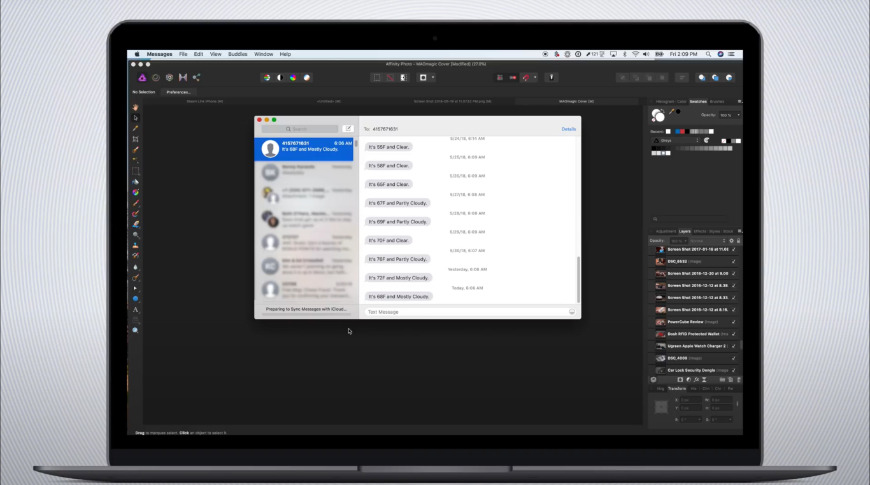Select the Flood Fill bucket tool
Screen dimensions: 870x485
(x=135, y=181)
